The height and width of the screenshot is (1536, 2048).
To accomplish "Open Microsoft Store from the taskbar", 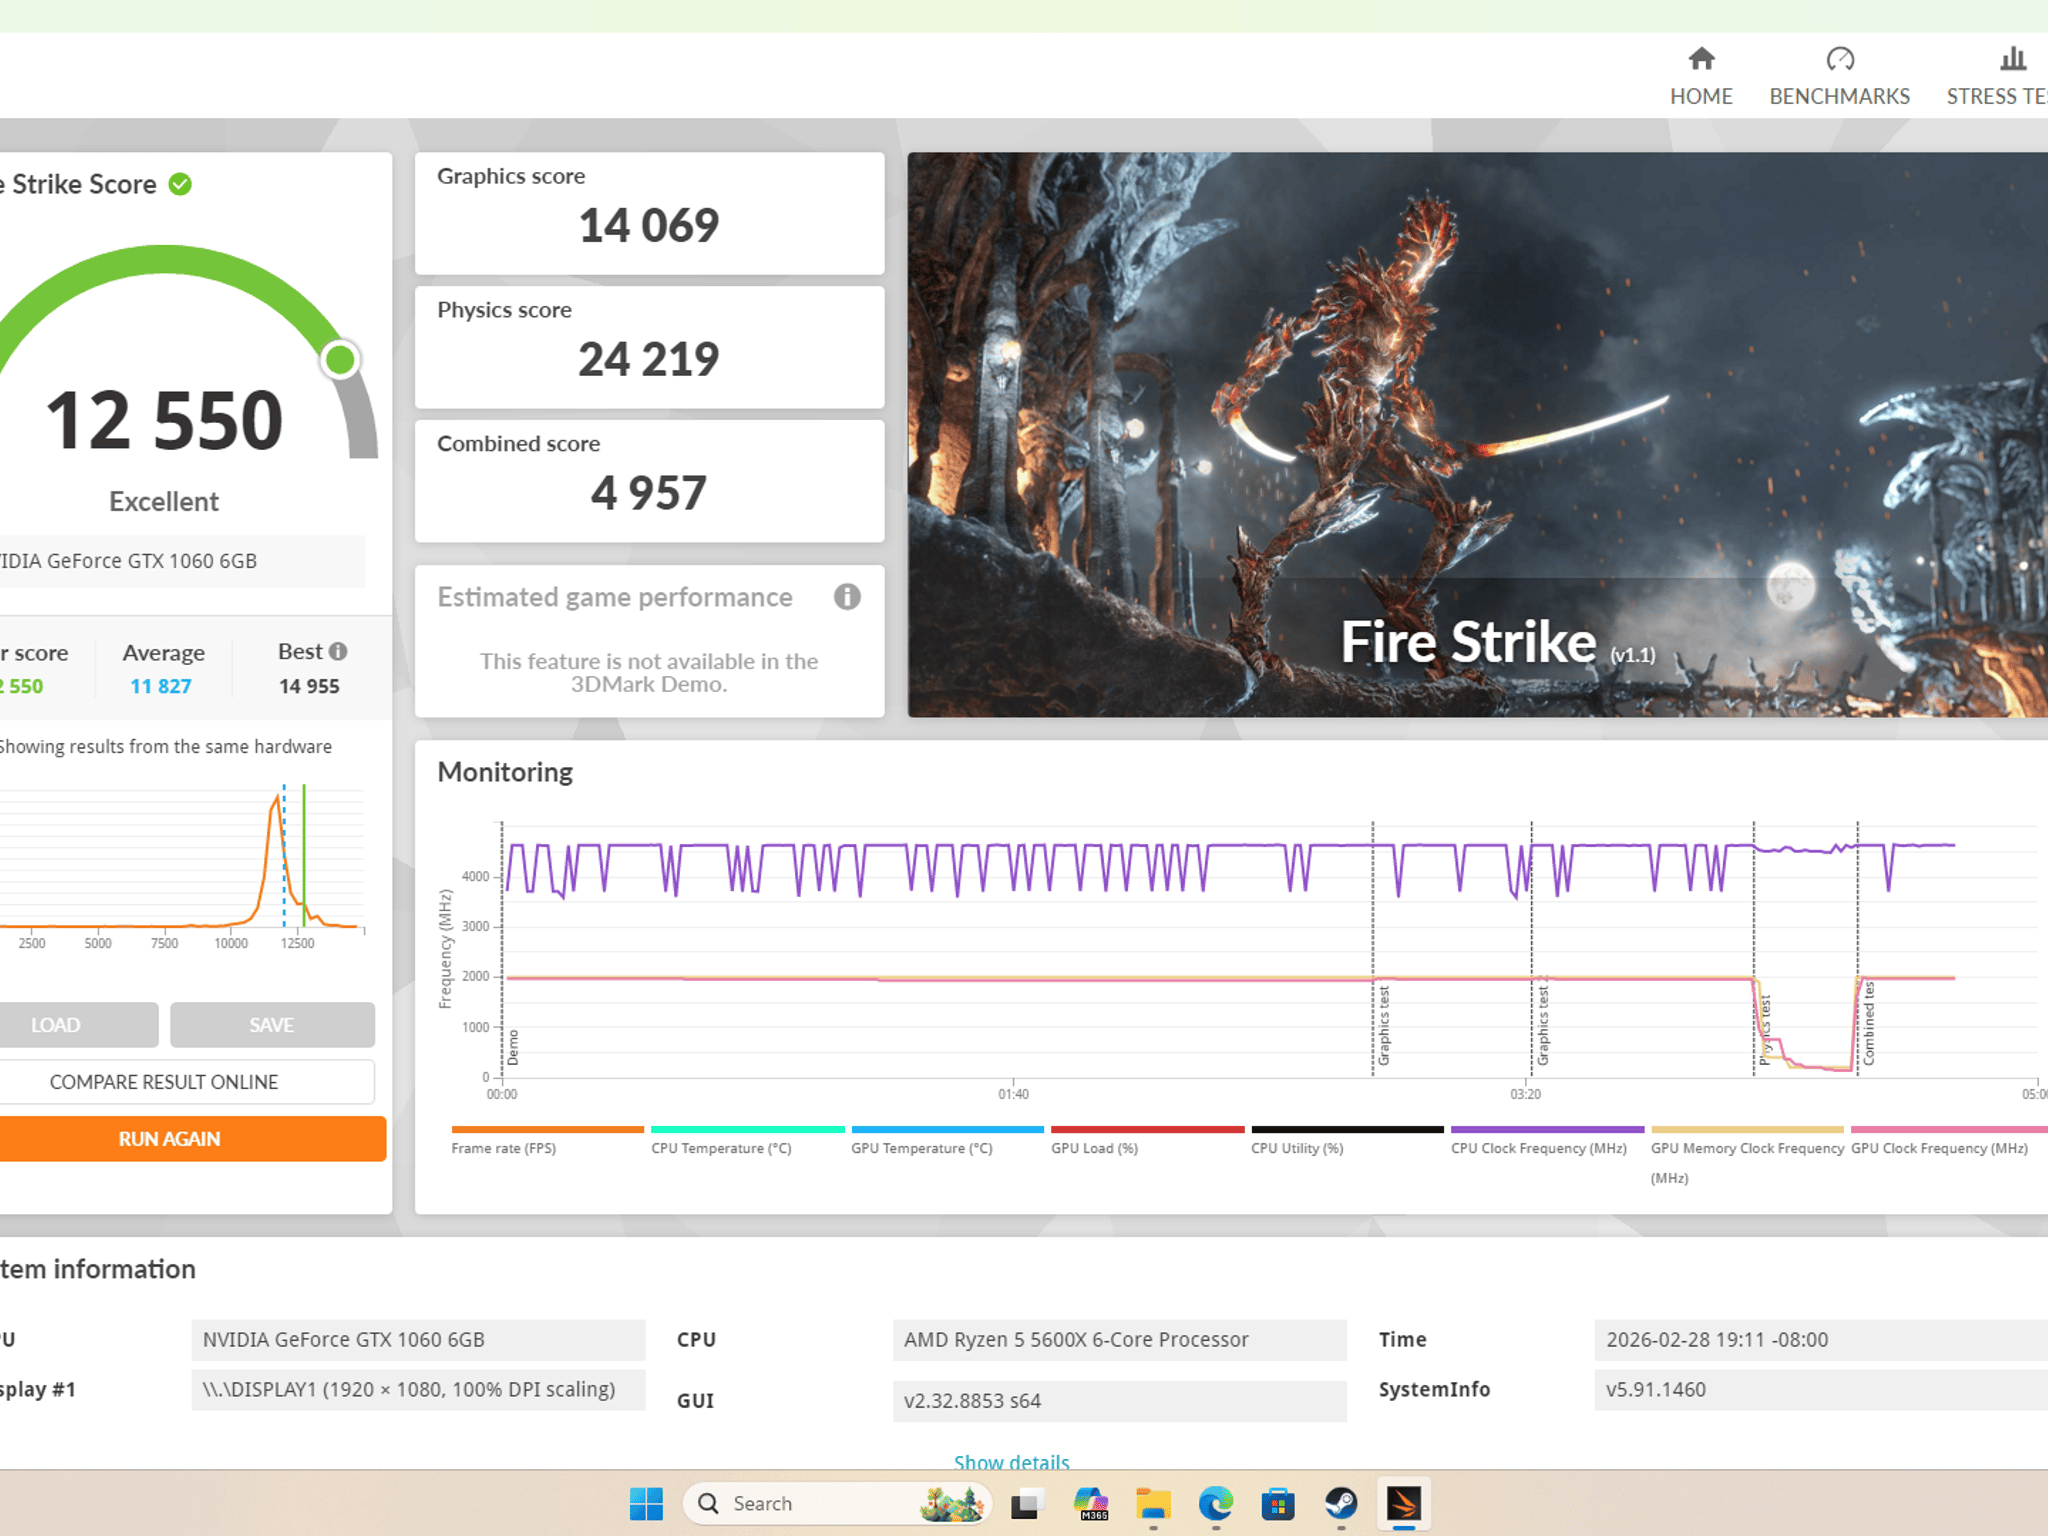I will [x=1278, y=1503].
